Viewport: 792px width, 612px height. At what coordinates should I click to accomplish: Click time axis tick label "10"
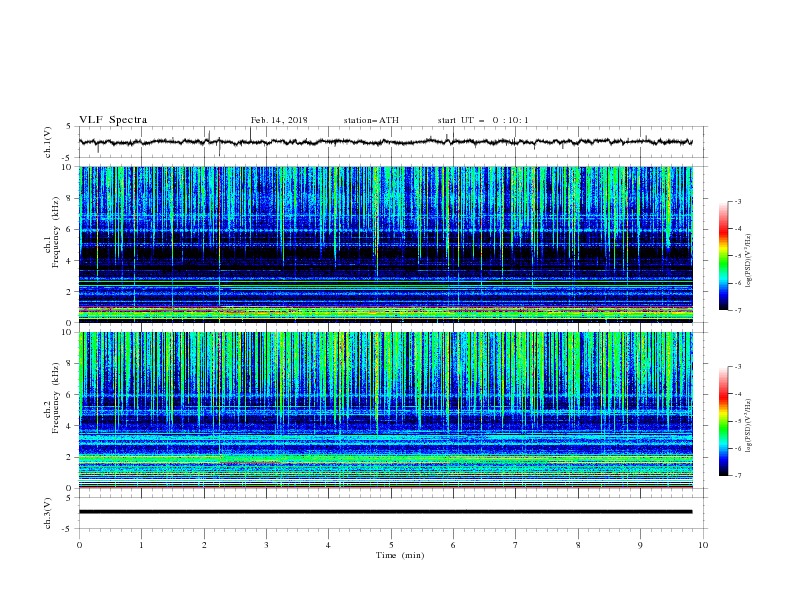703,545
